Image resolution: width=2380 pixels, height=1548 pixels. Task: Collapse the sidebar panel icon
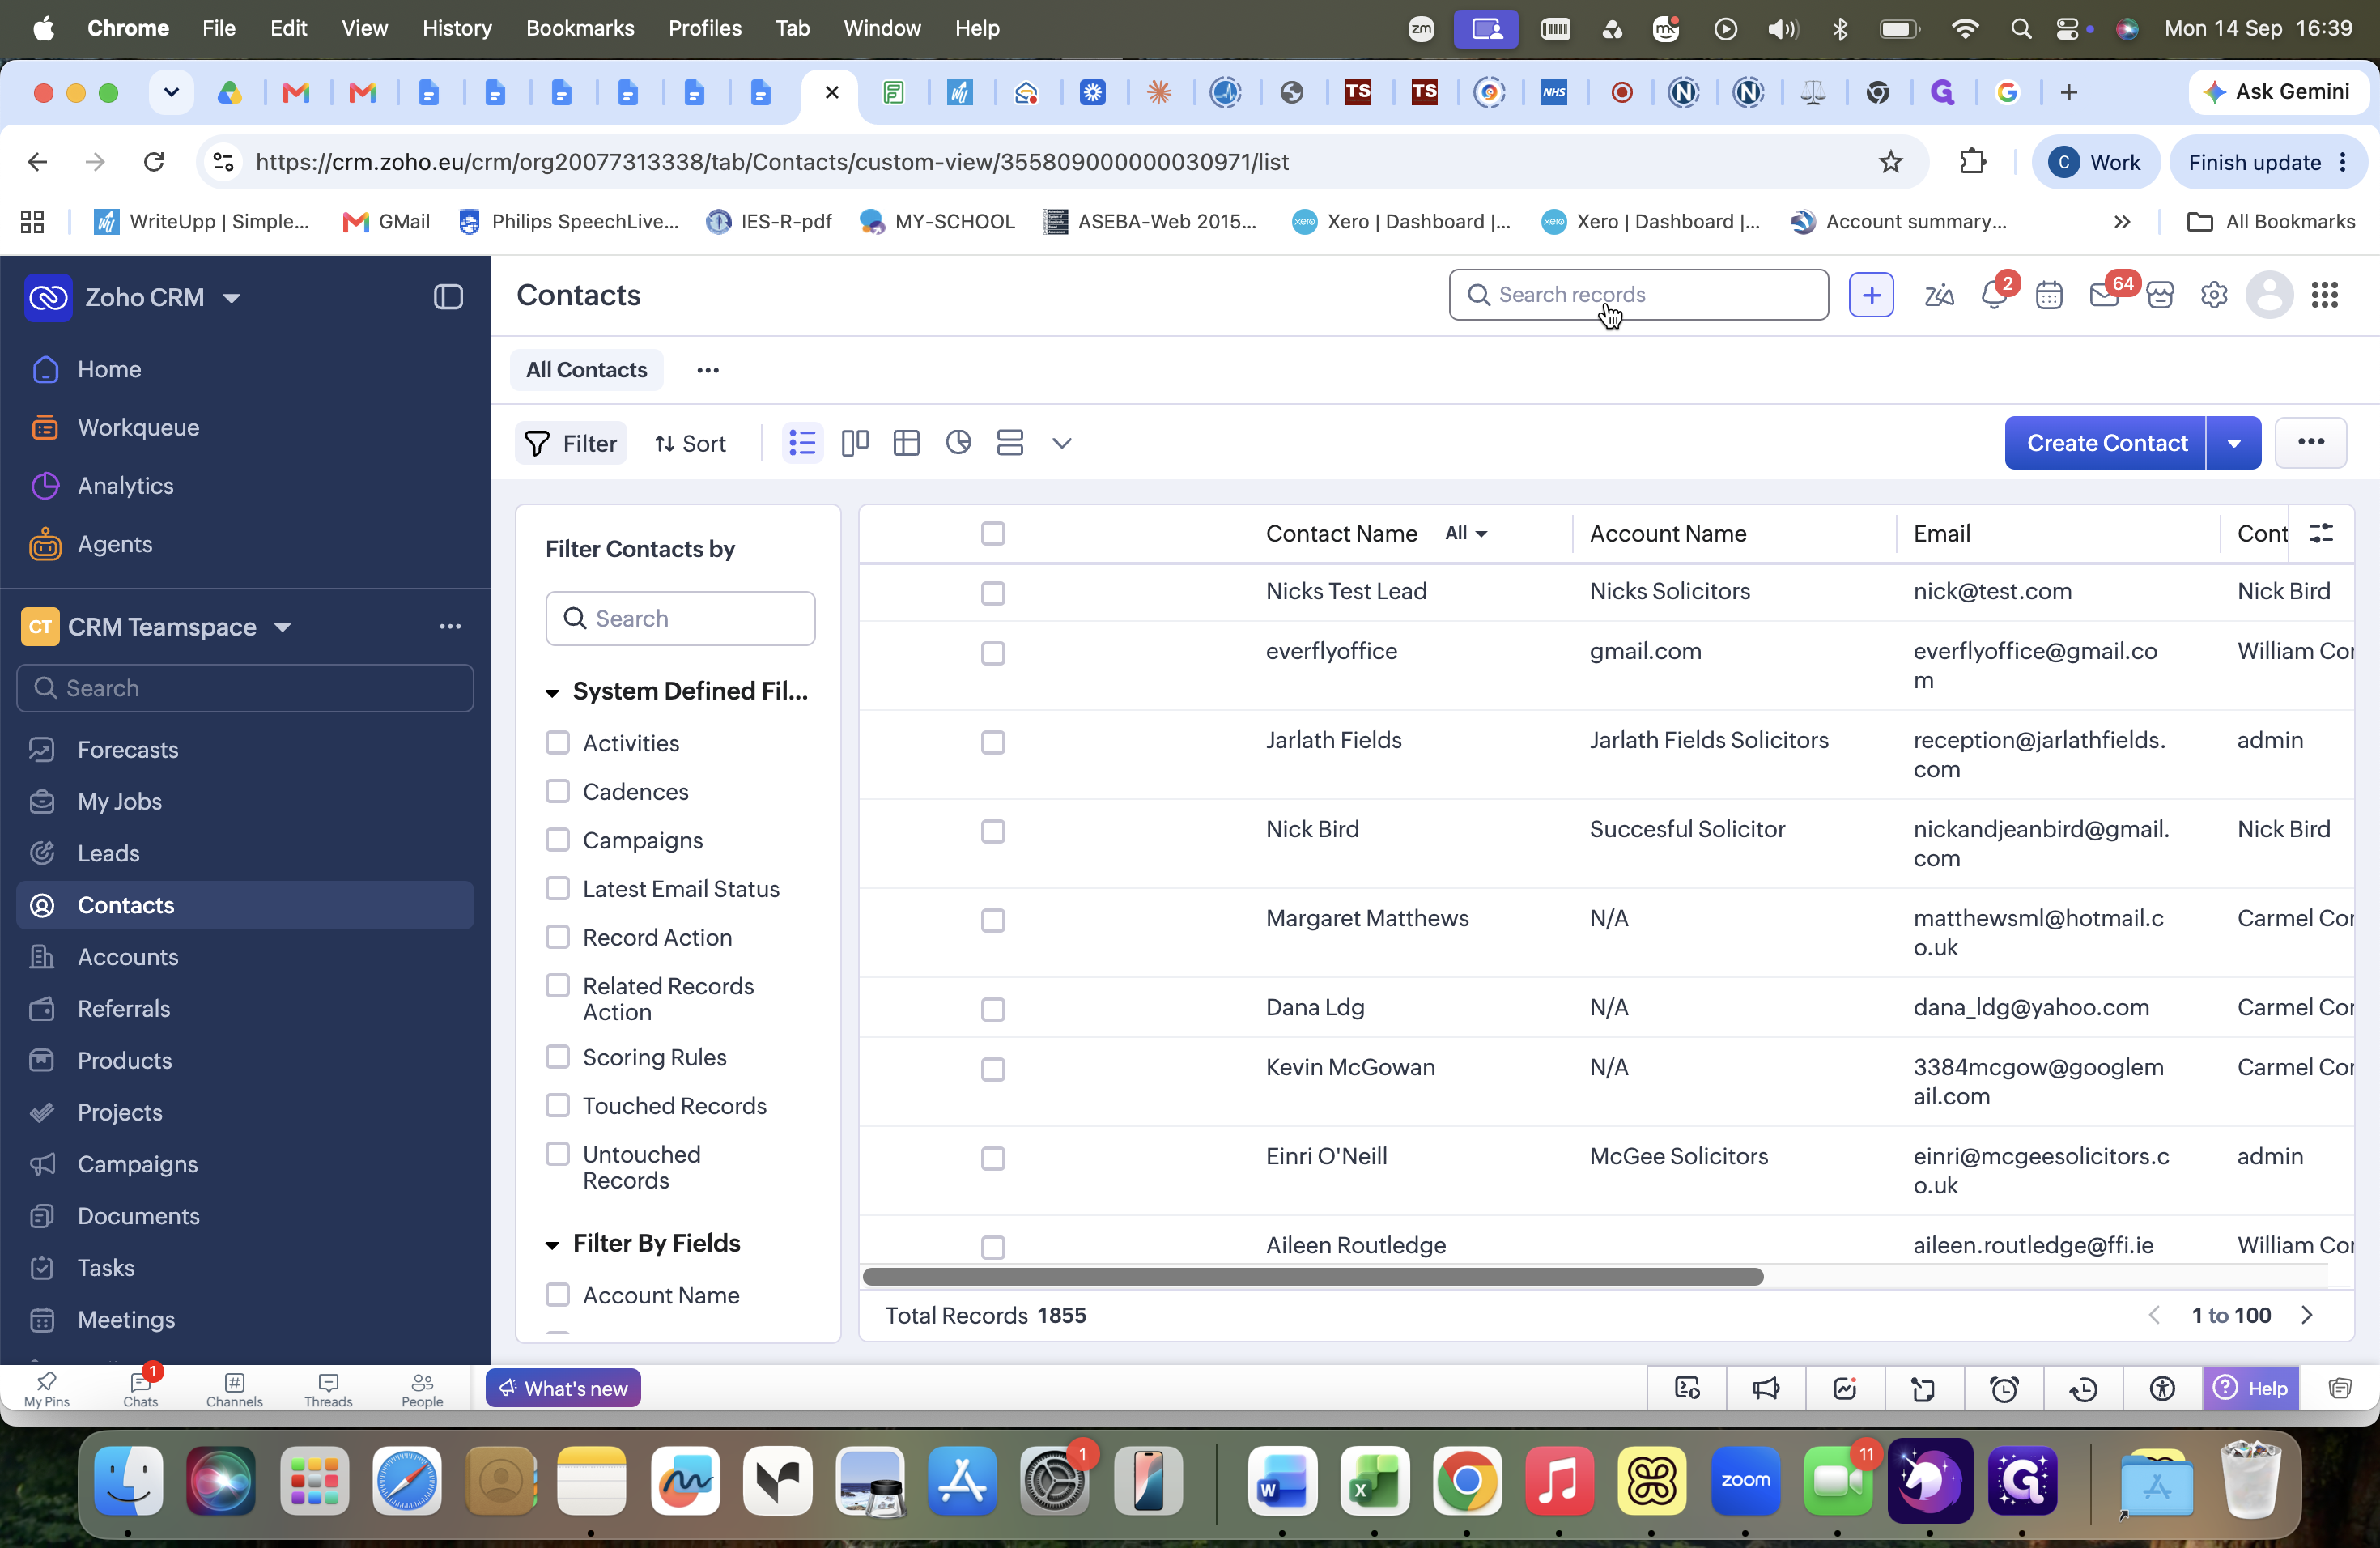tap(448, 297)
